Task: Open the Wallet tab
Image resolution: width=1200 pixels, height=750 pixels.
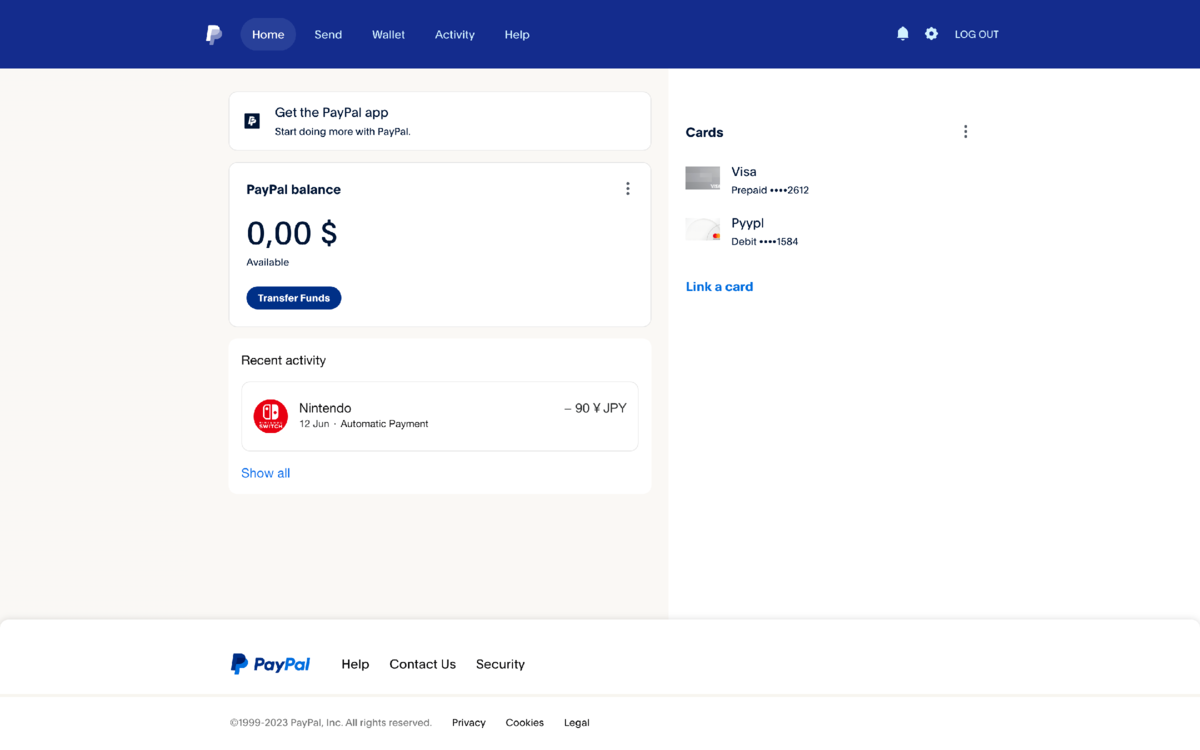Action: pos(388,34)
